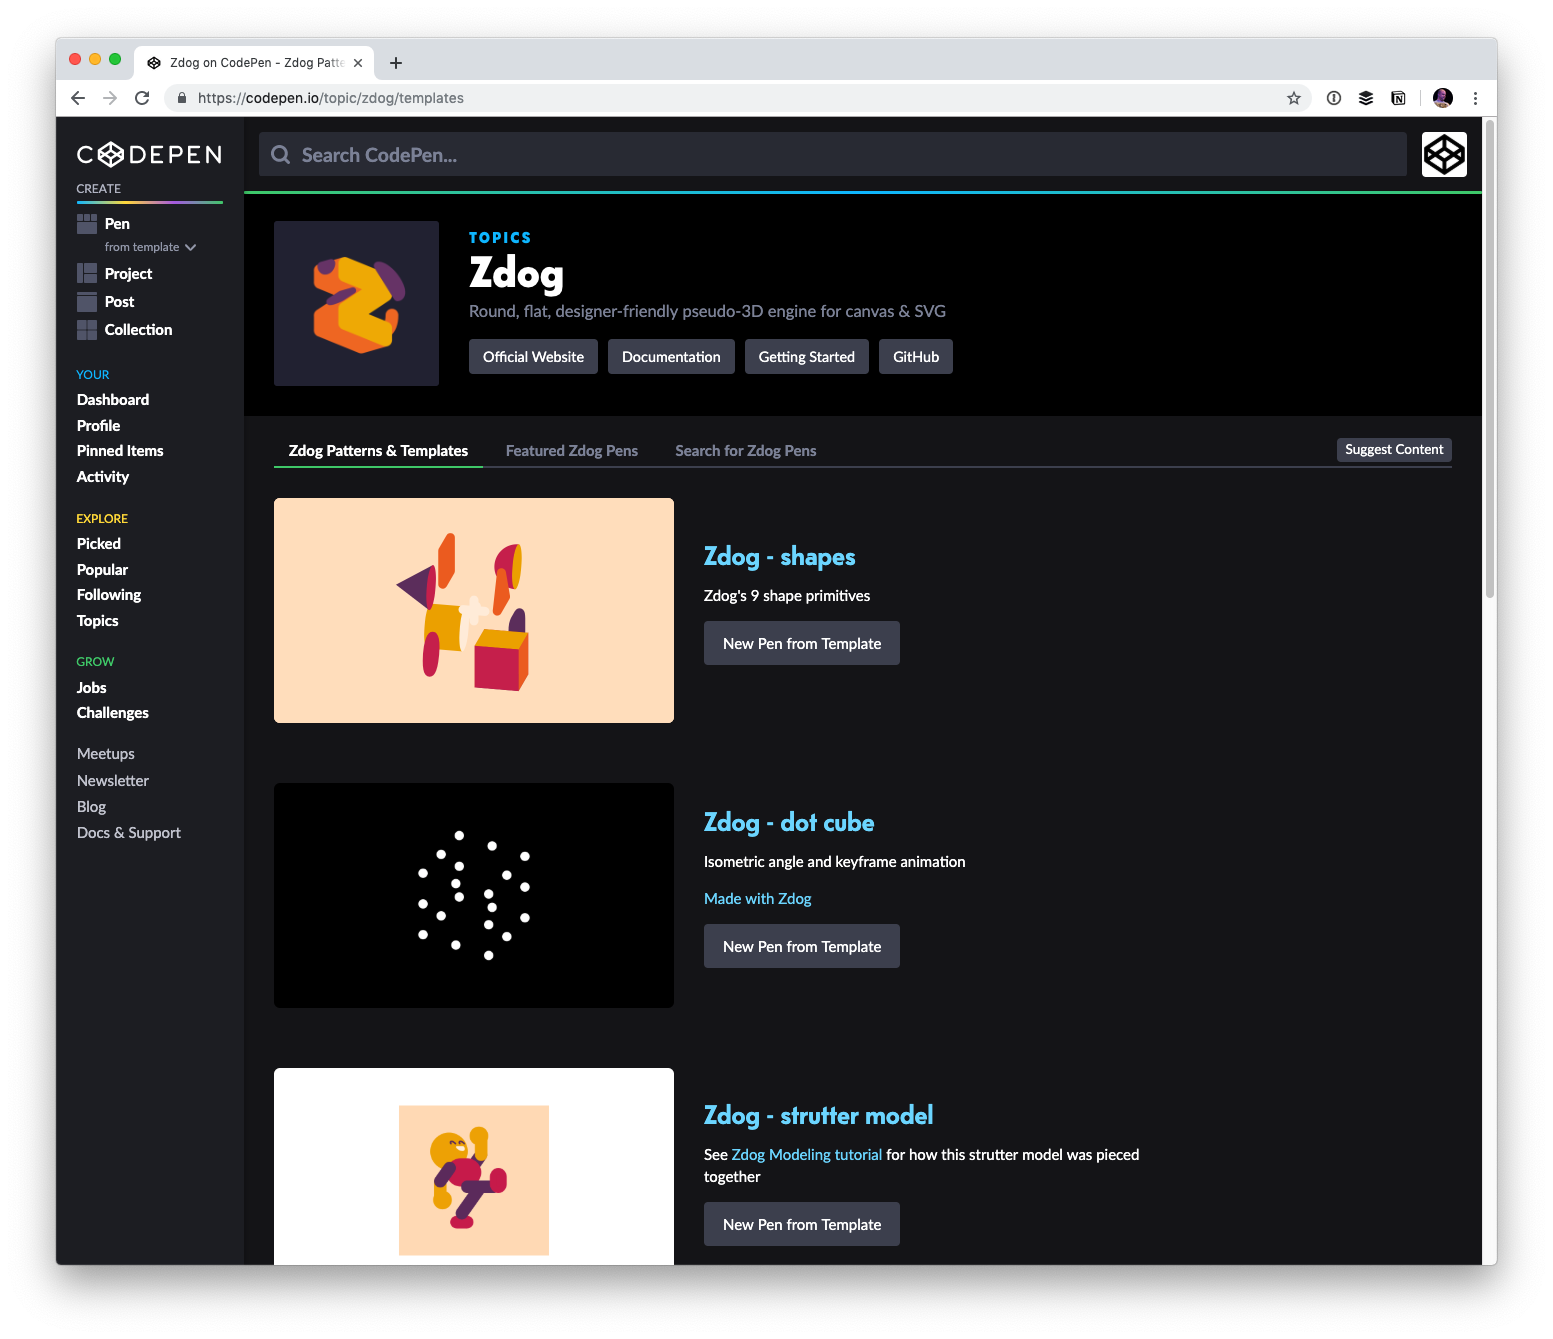This screenshot has width=1553, height=1339.
Task: Open the 'Zdog Modeling tutorial' link
Action: click(x=807, y=1155)
